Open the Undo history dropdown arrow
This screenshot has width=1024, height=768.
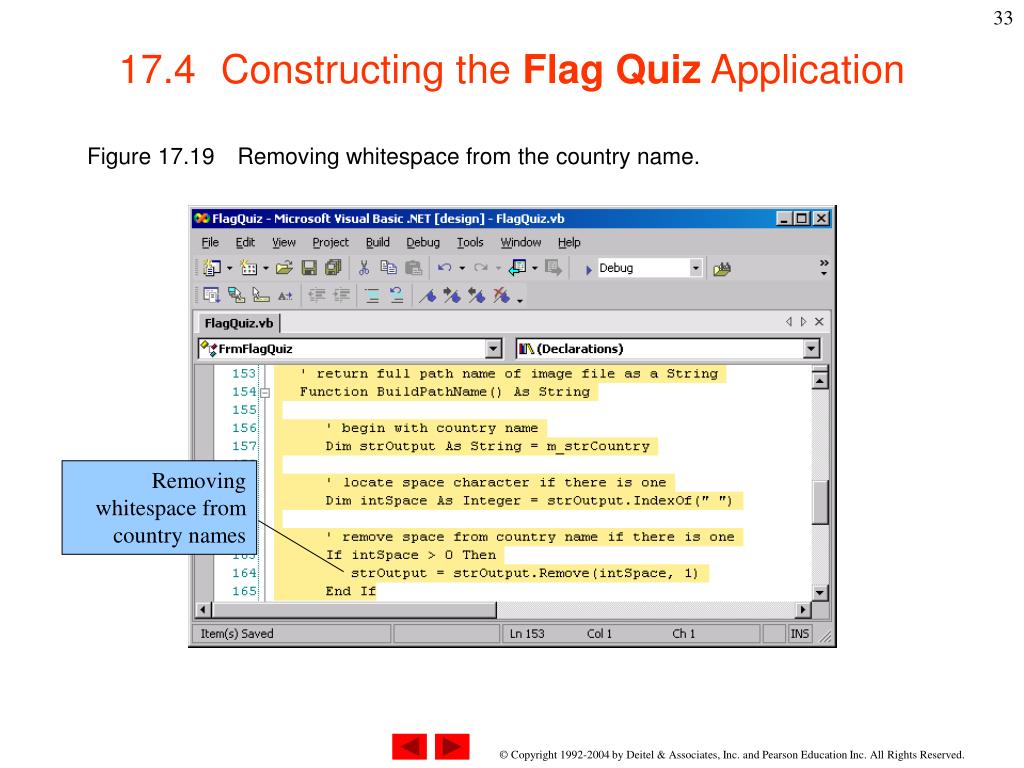(462, 268)
